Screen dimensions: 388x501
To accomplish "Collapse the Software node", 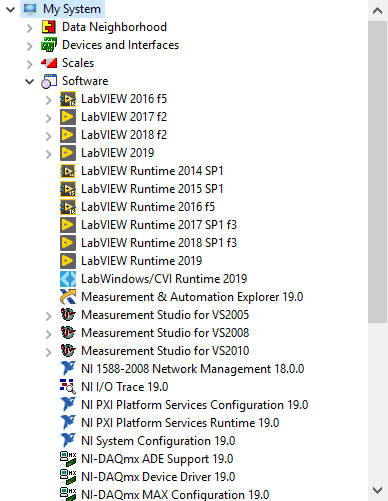I will 30,81.
